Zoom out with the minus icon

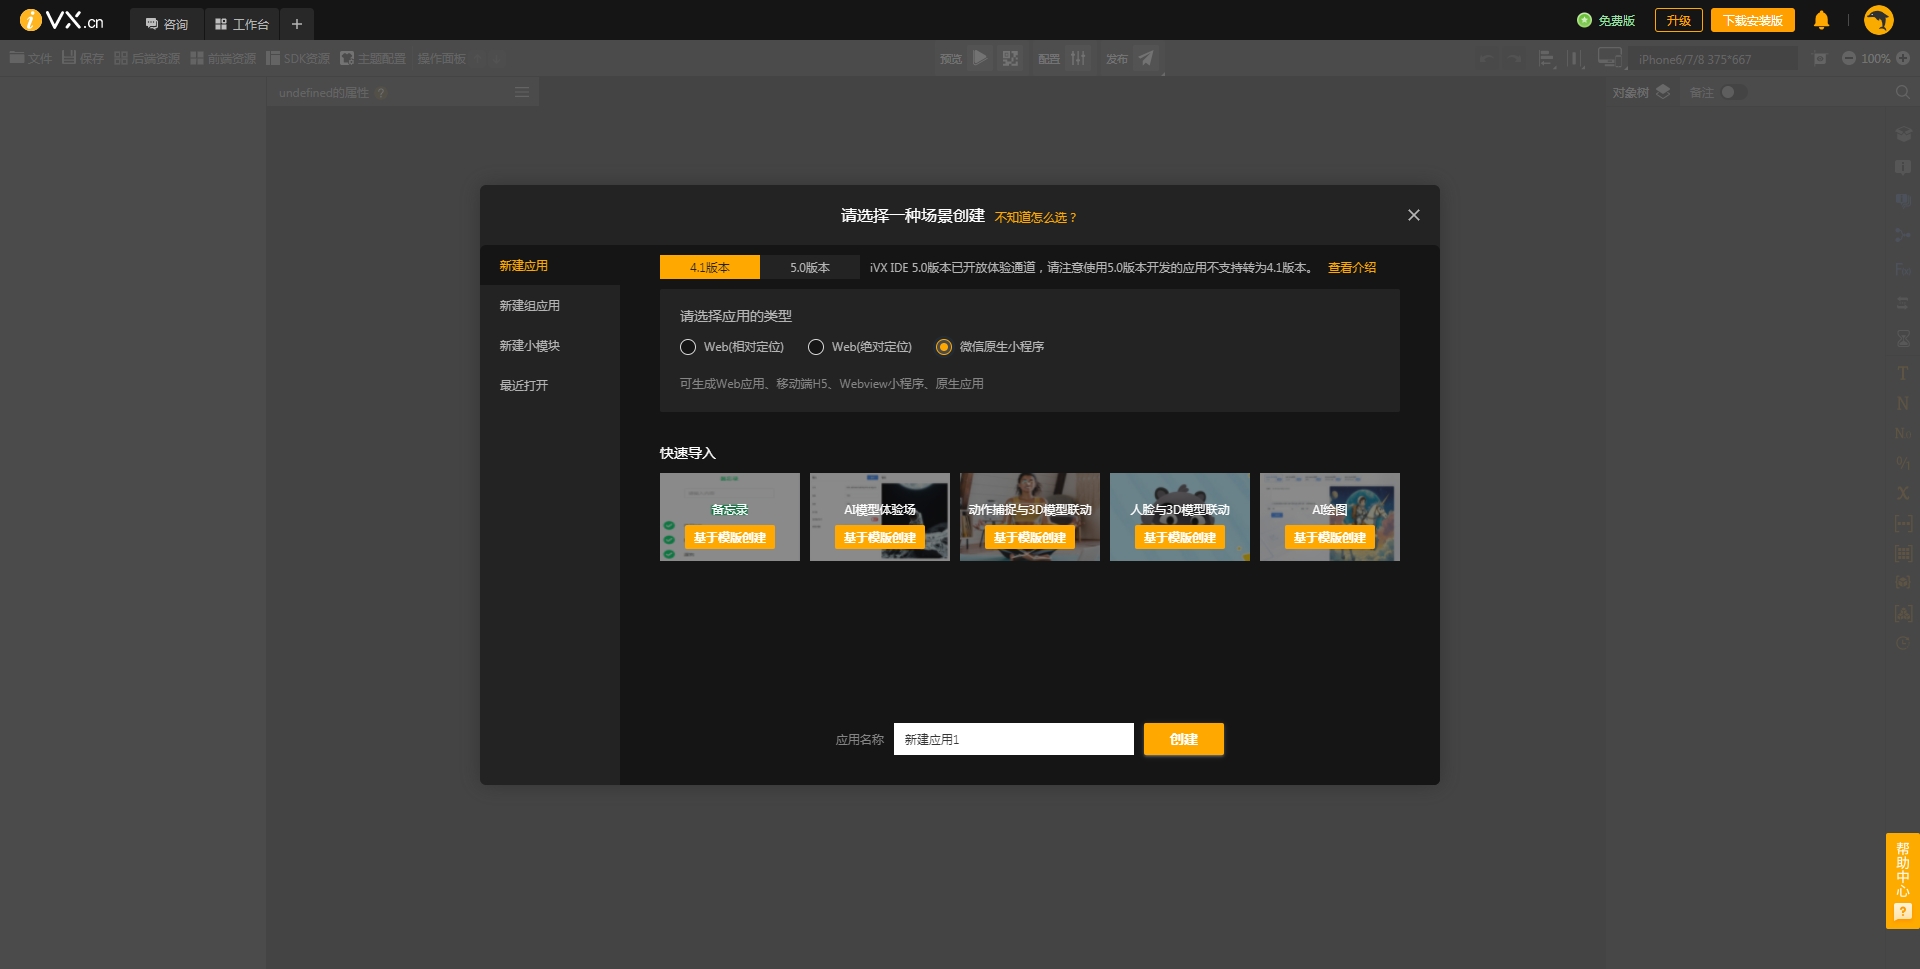click(1849, 59)
